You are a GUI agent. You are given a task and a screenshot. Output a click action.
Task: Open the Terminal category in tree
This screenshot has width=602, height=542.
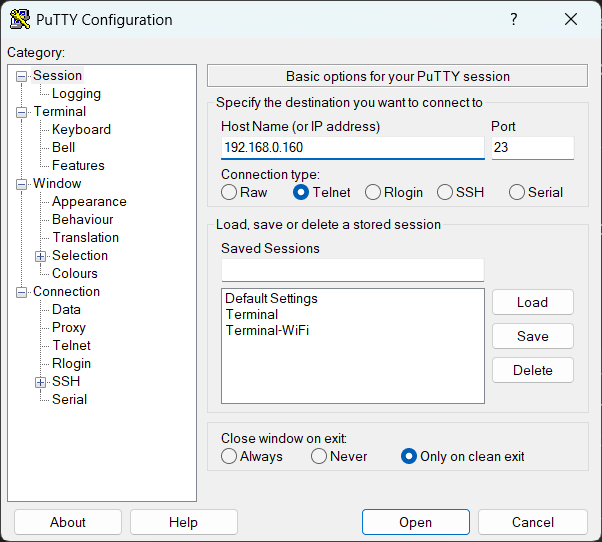click(x=60, y=112)
